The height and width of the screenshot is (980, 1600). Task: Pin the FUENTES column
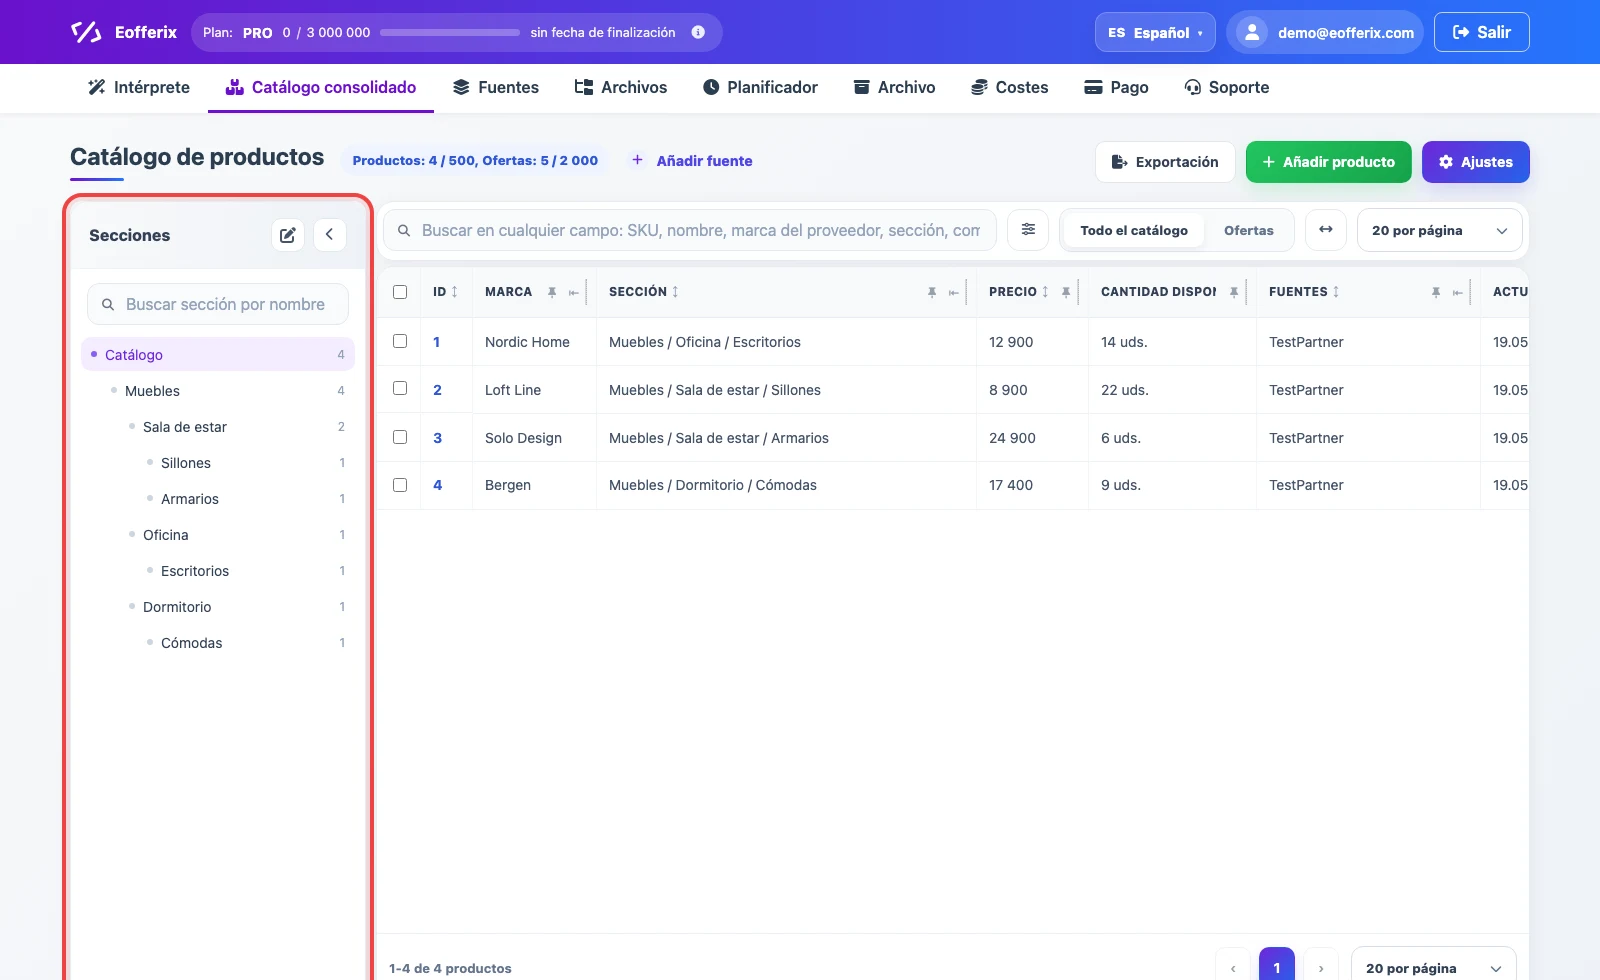1436,292
